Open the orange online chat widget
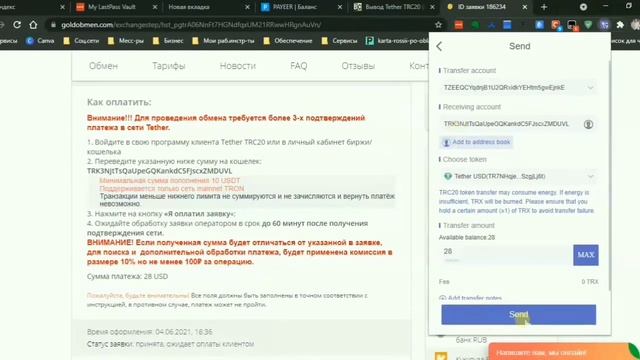 click(563, 352)
